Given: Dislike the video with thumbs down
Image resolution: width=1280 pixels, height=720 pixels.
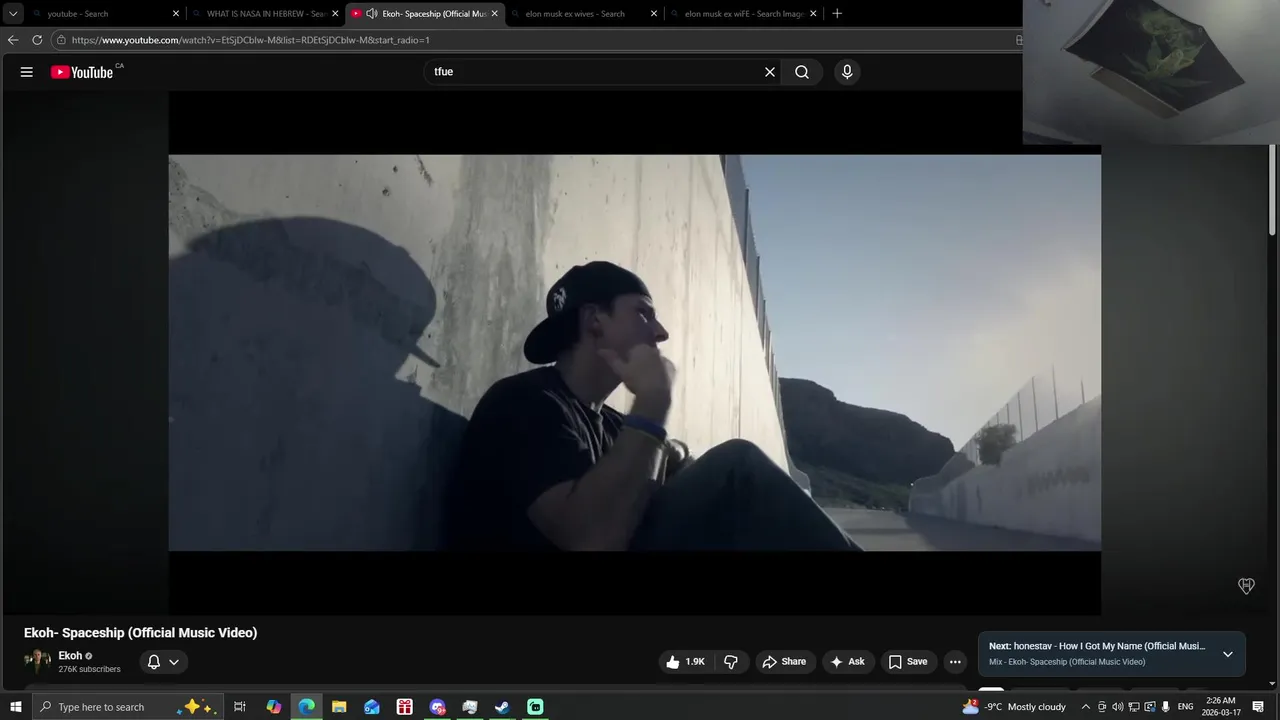Looking at the screenshot, I should click(x=731, y=662).
